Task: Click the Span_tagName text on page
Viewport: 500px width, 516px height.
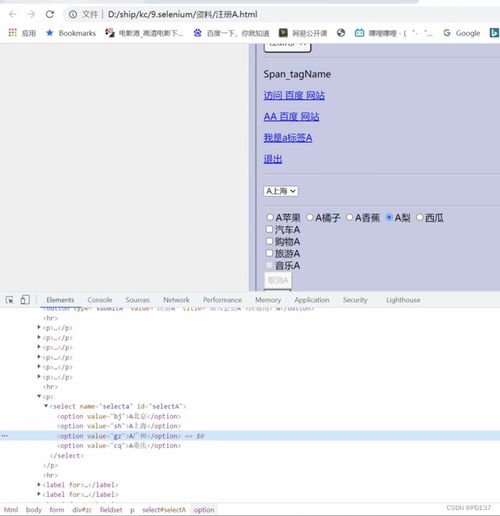Action: pos(297,74)
